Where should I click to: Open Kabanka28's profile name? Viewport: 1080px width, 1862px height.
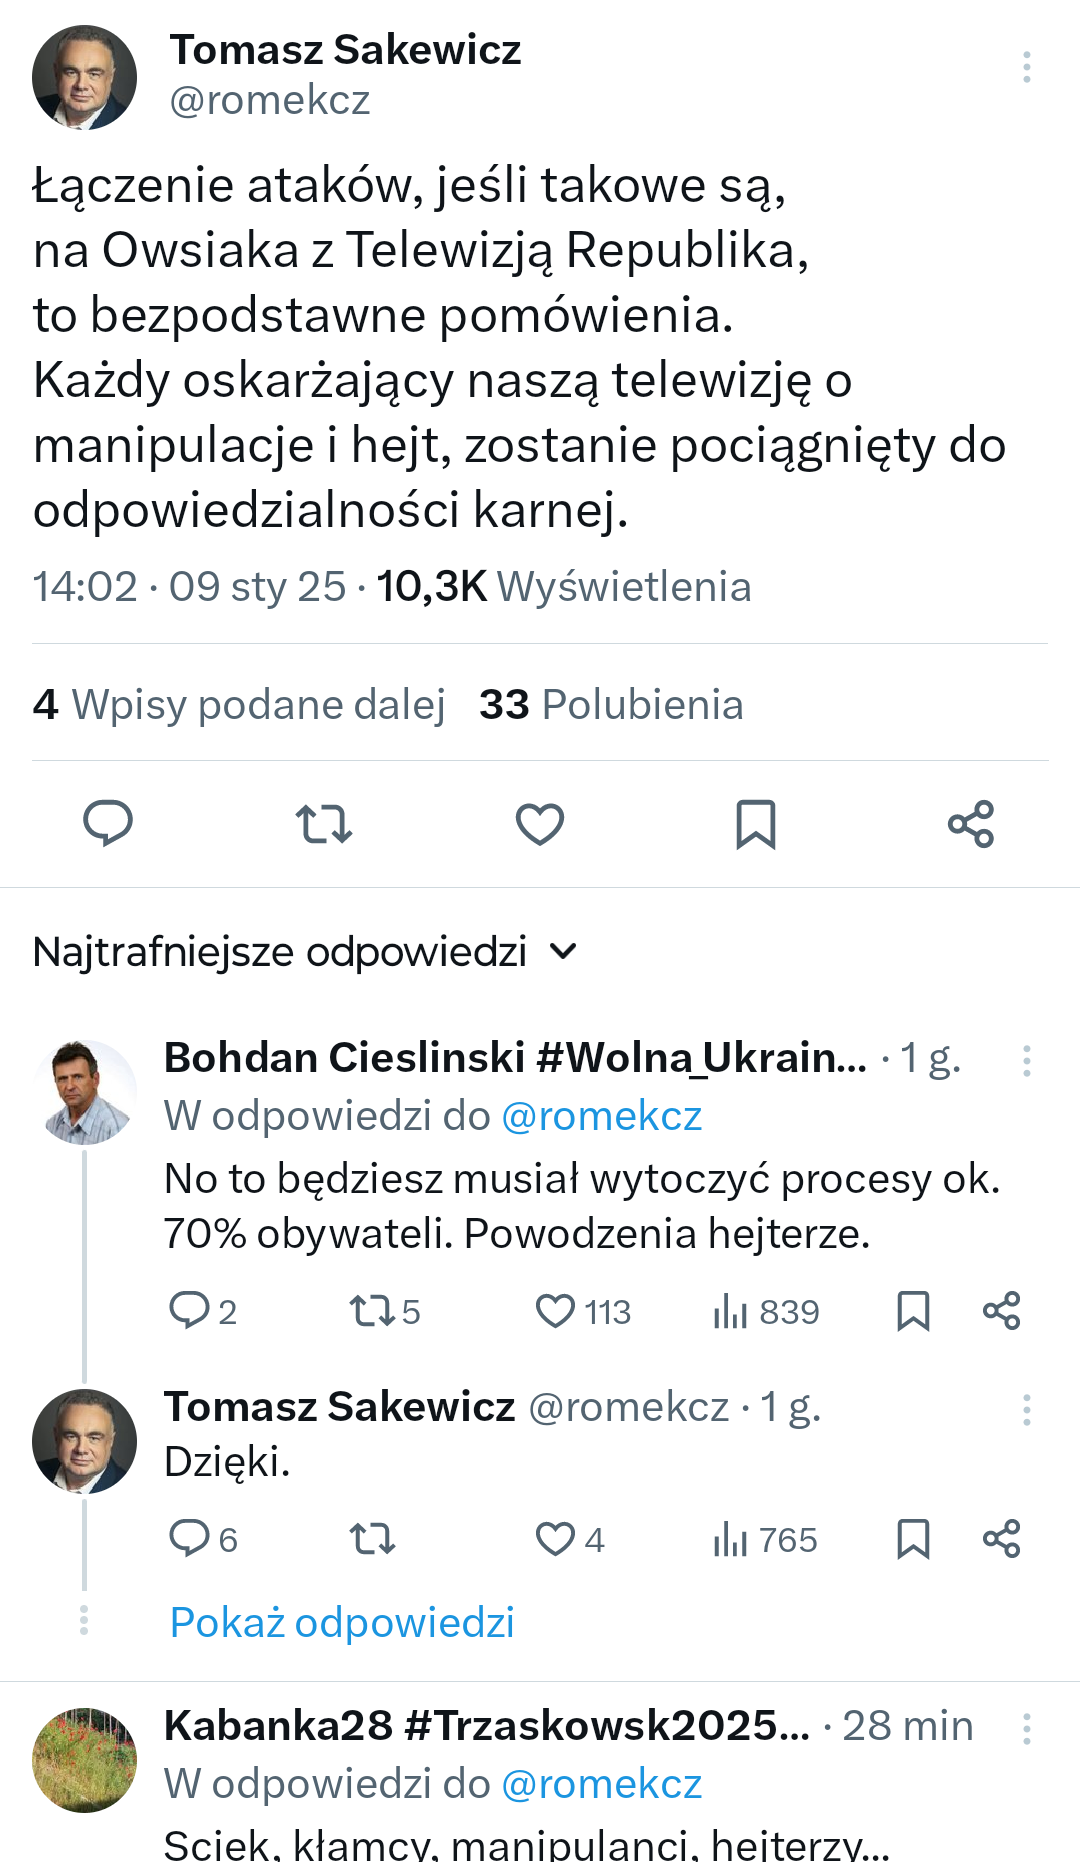[x=486, y=1726]
